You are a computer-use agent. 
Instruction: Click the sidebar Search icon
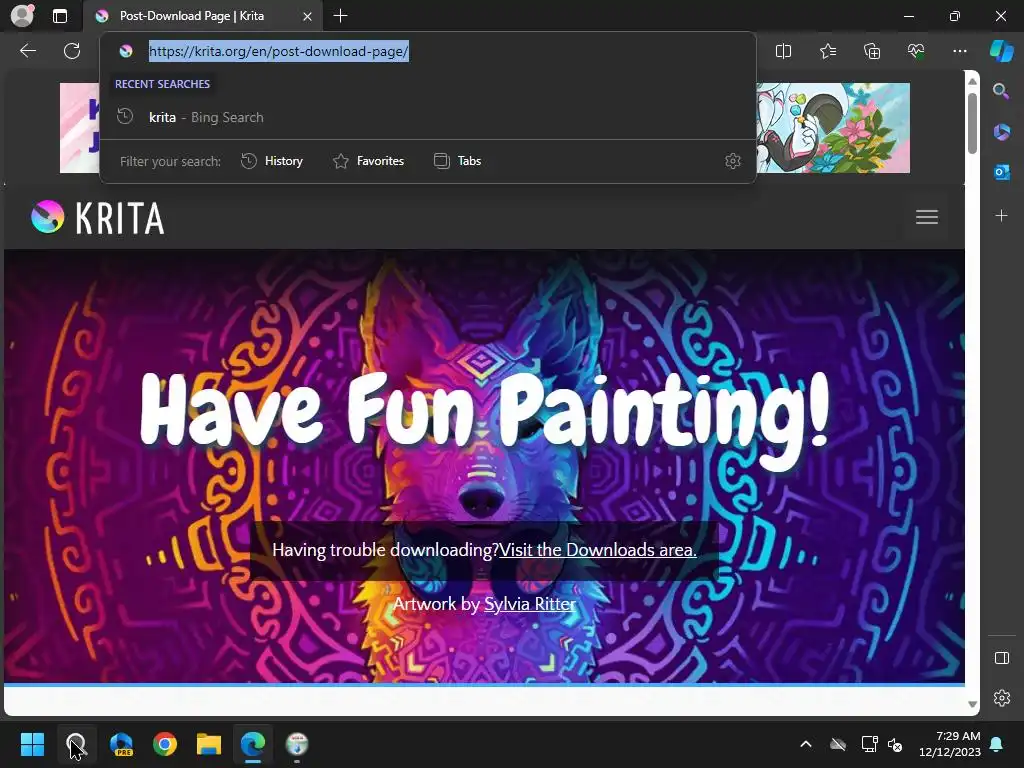(x=1001, y=91)
